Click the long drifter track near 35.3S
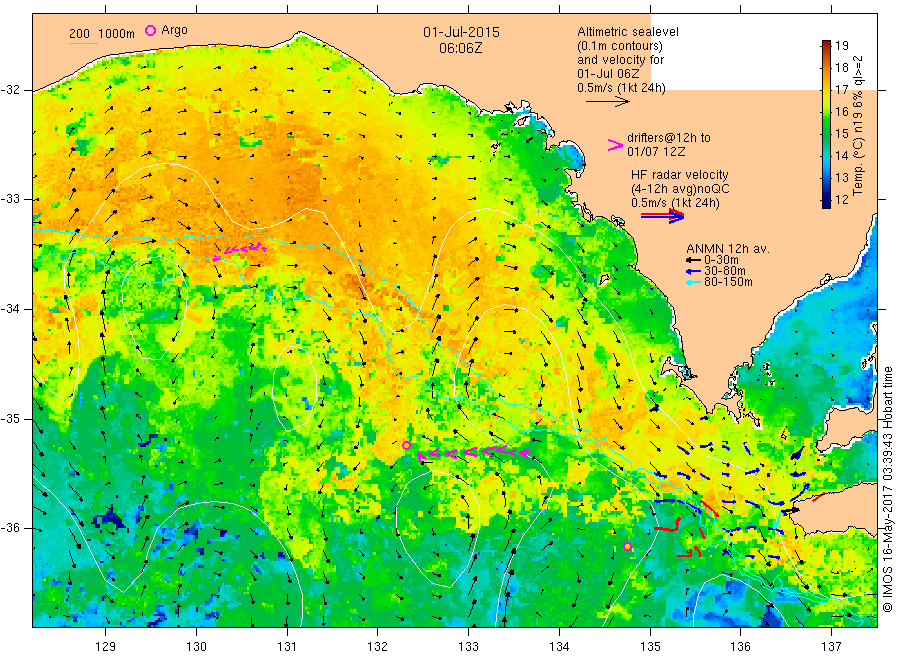The width and height of the screenshot is (900, 660). [x=472, y=453]
